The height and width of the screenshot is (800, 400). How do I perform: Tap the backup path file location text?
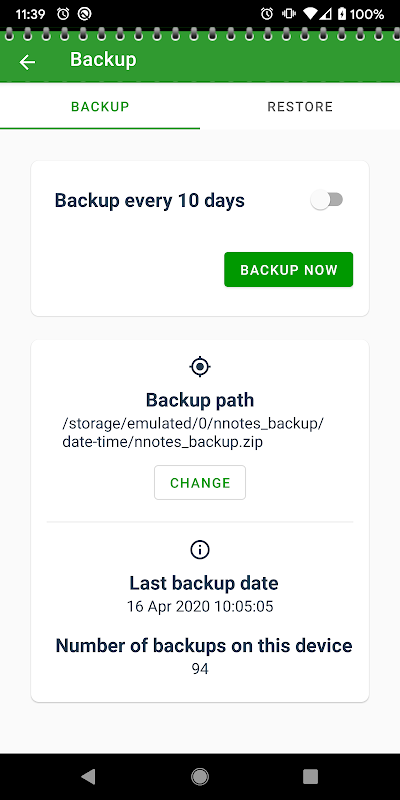(193, 433)
